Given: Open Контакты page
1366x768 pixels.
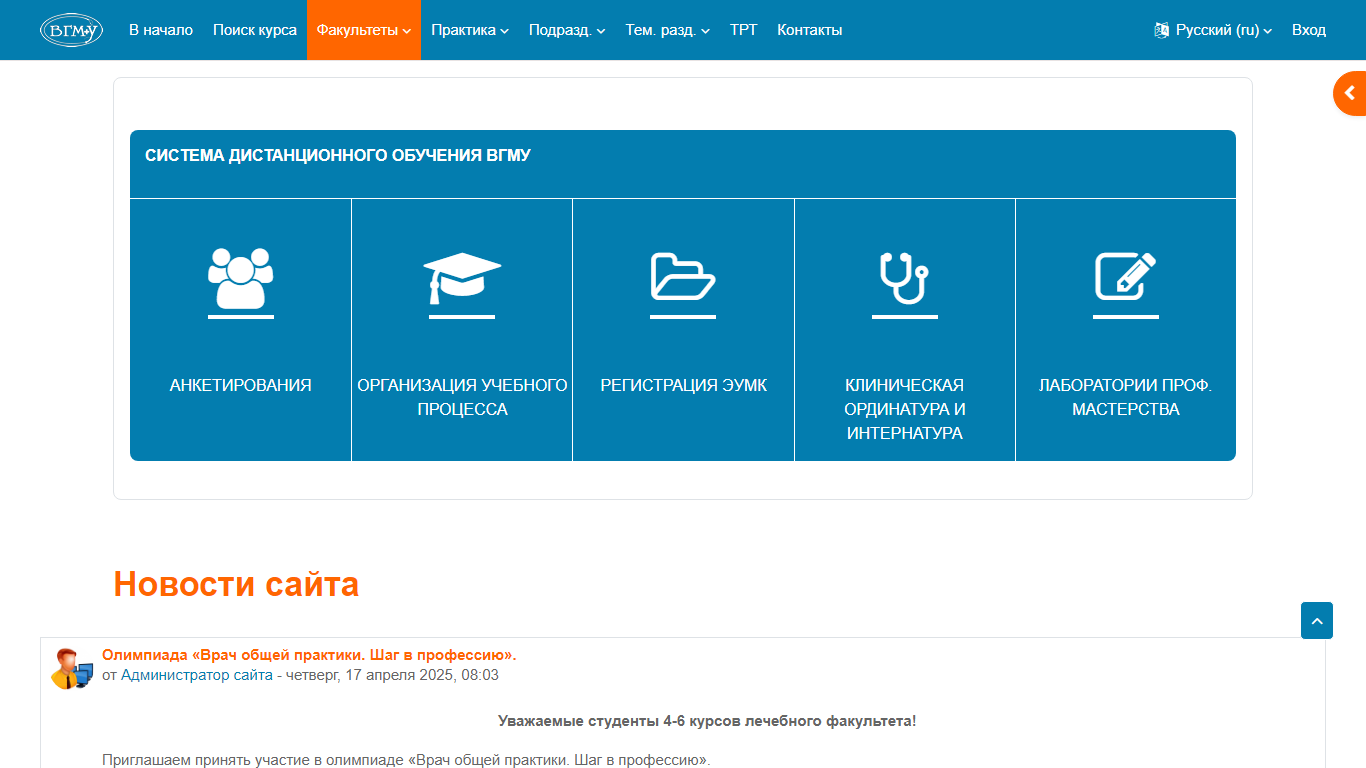Looking at the screenshot, I should tap(810, 30).
